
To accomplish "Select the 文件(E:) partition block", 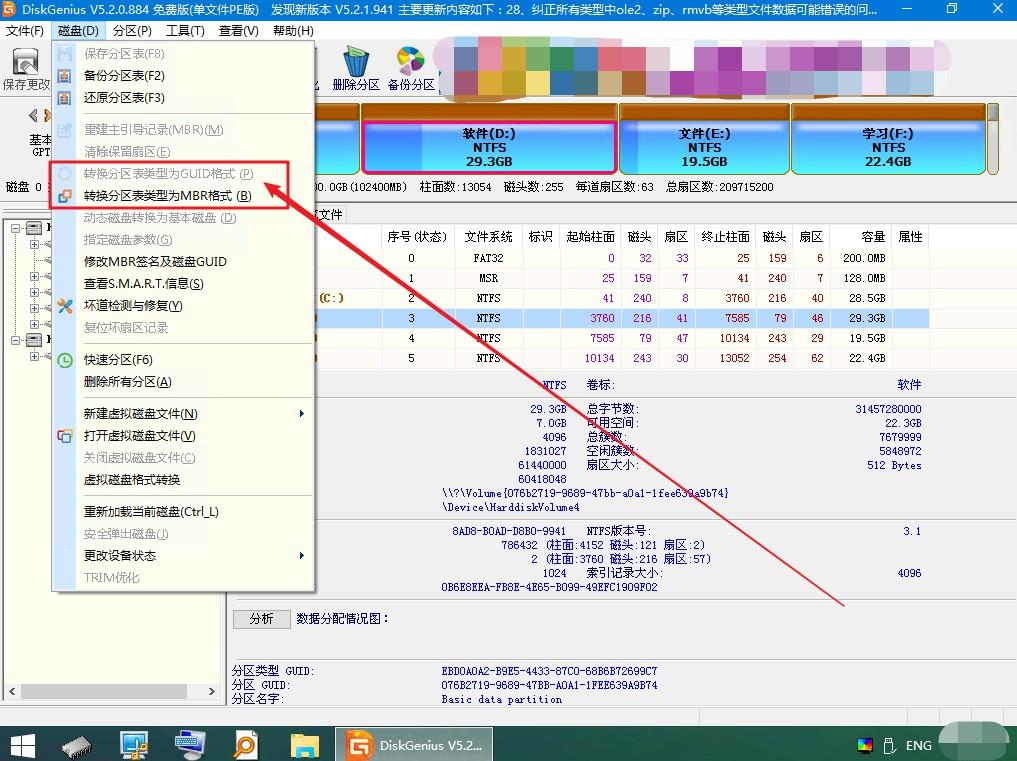I will coord(703,146).
